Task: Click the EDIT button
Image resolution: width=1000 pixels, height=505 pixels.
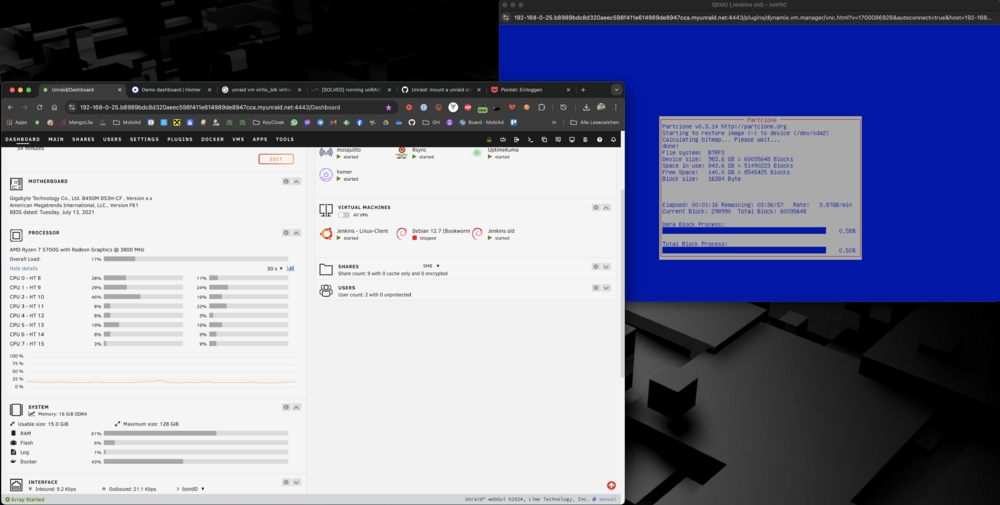Action: point(276,159)
